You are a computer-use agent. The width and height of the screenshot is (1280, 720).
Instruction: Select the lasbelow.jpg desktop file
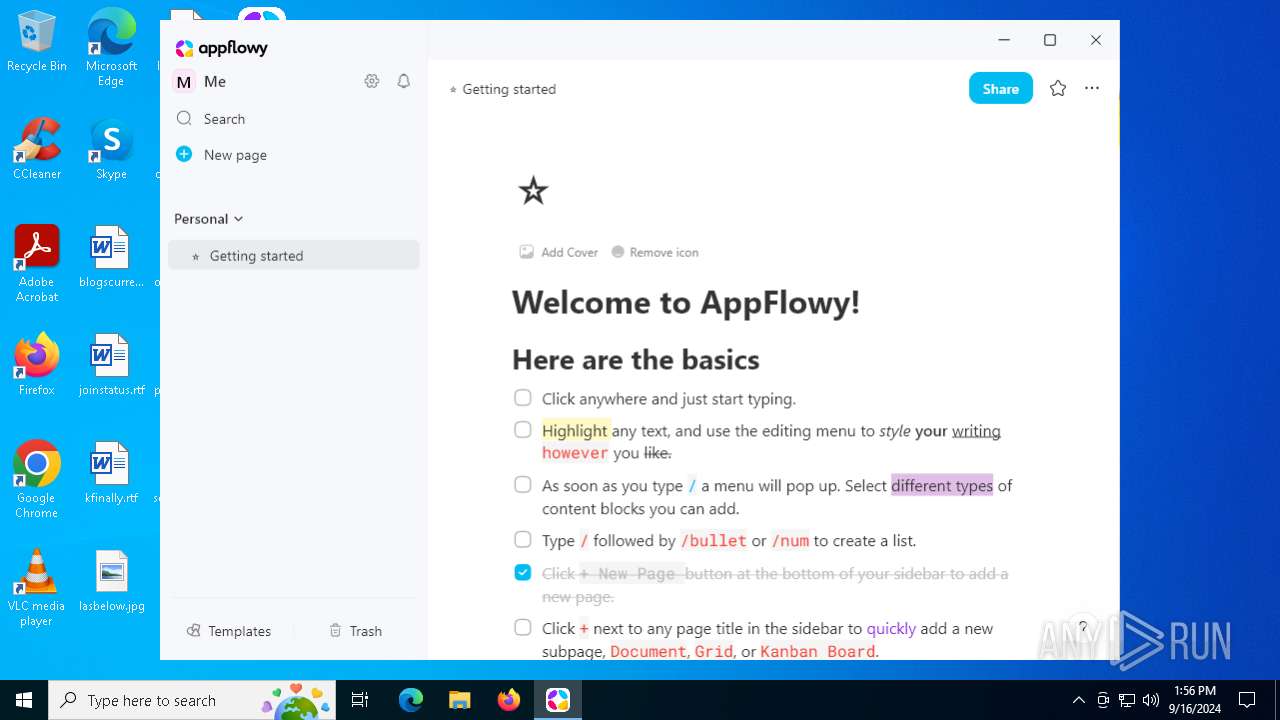[111, 582]
